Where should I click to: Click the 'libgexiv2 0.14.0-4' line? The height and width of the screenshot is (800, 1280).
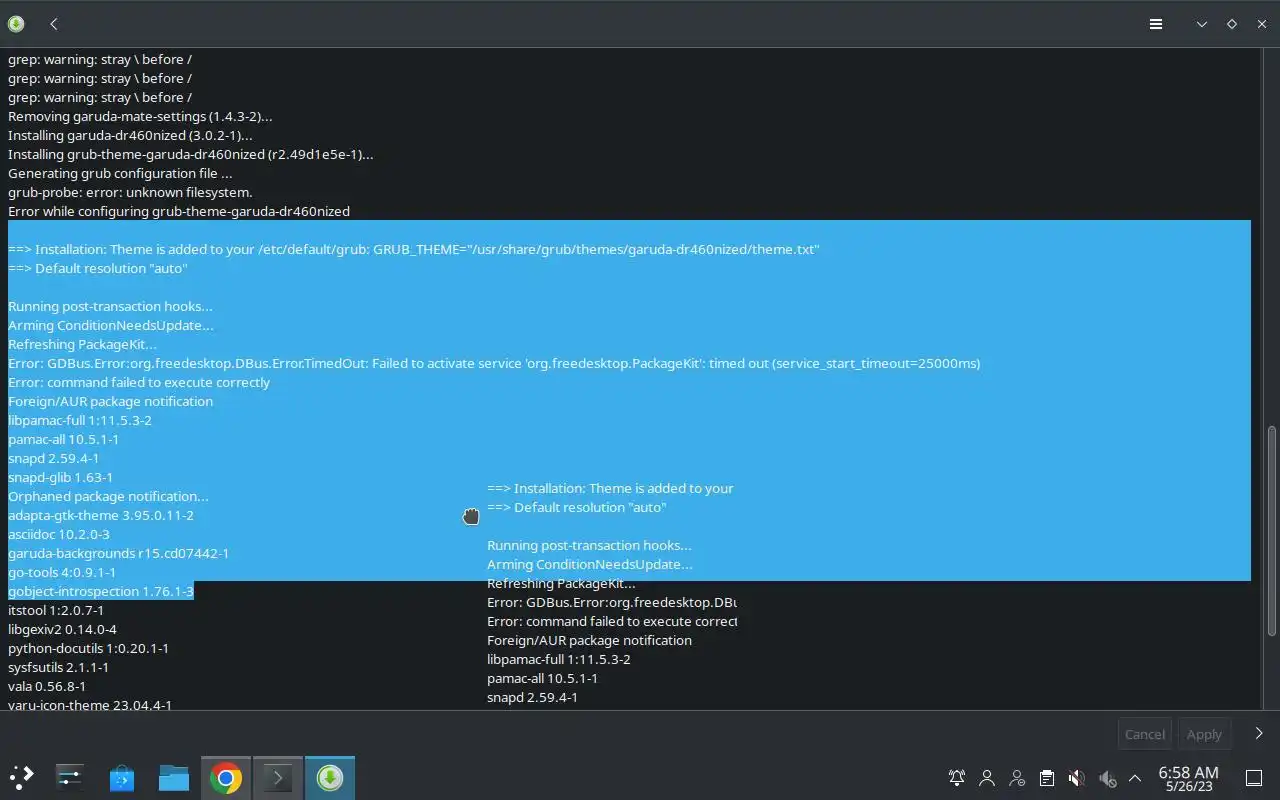point(62,629)
